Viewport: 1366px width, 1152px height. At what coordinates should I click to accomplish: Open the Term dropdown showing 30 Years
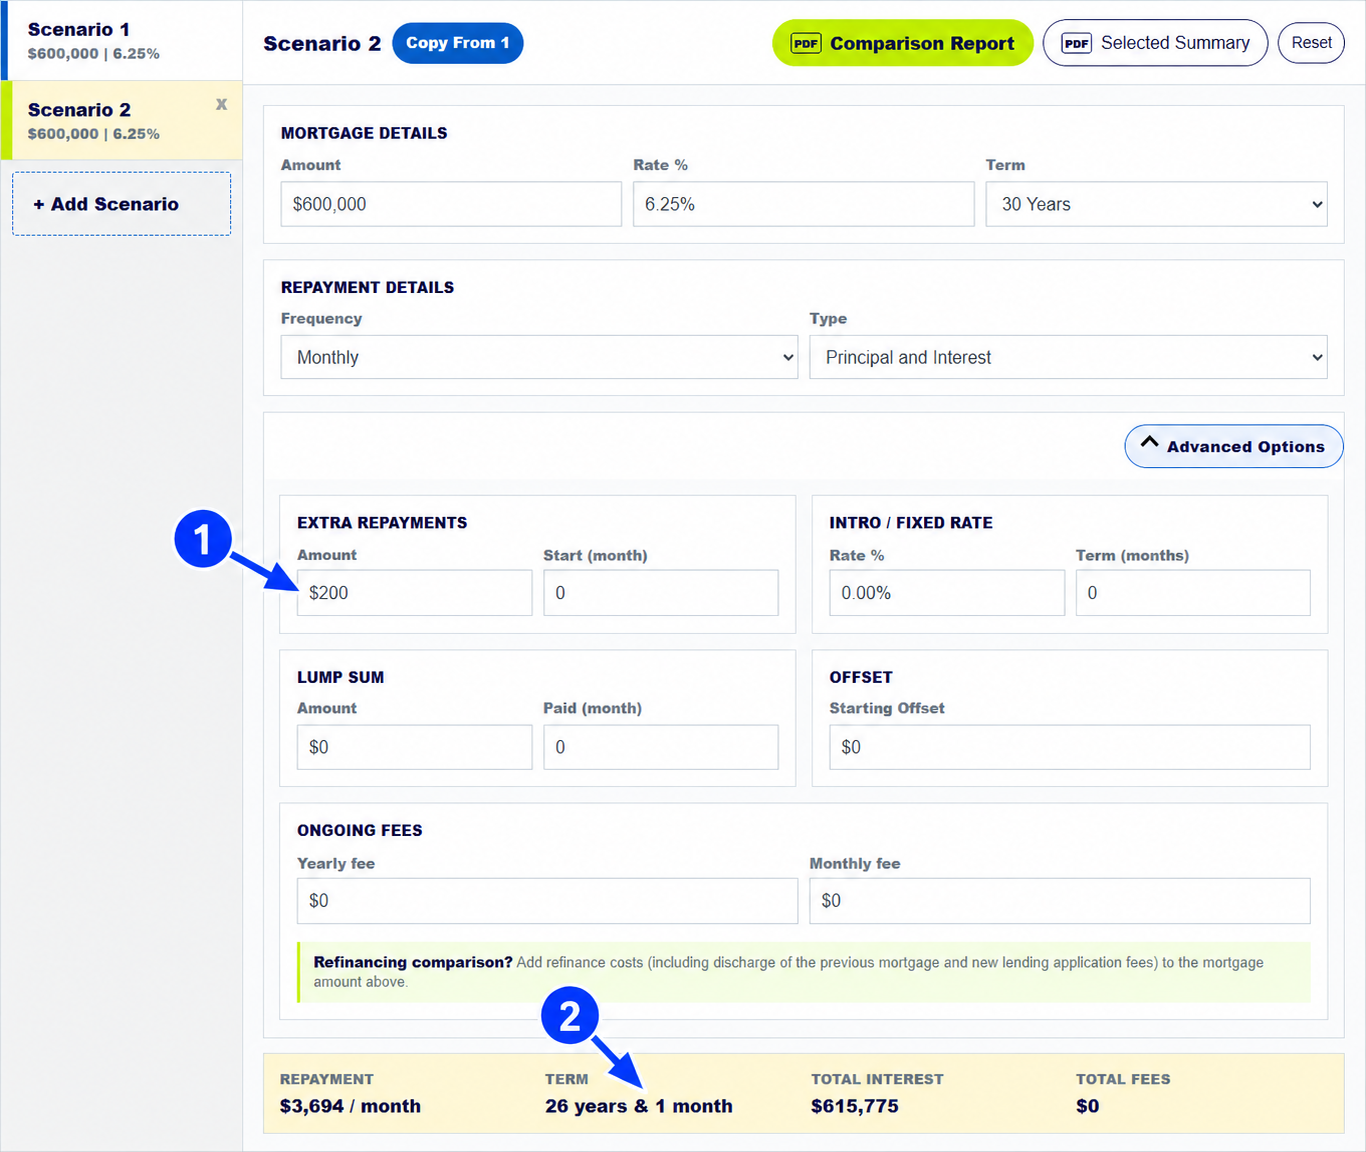click(x=1157, y=204)
